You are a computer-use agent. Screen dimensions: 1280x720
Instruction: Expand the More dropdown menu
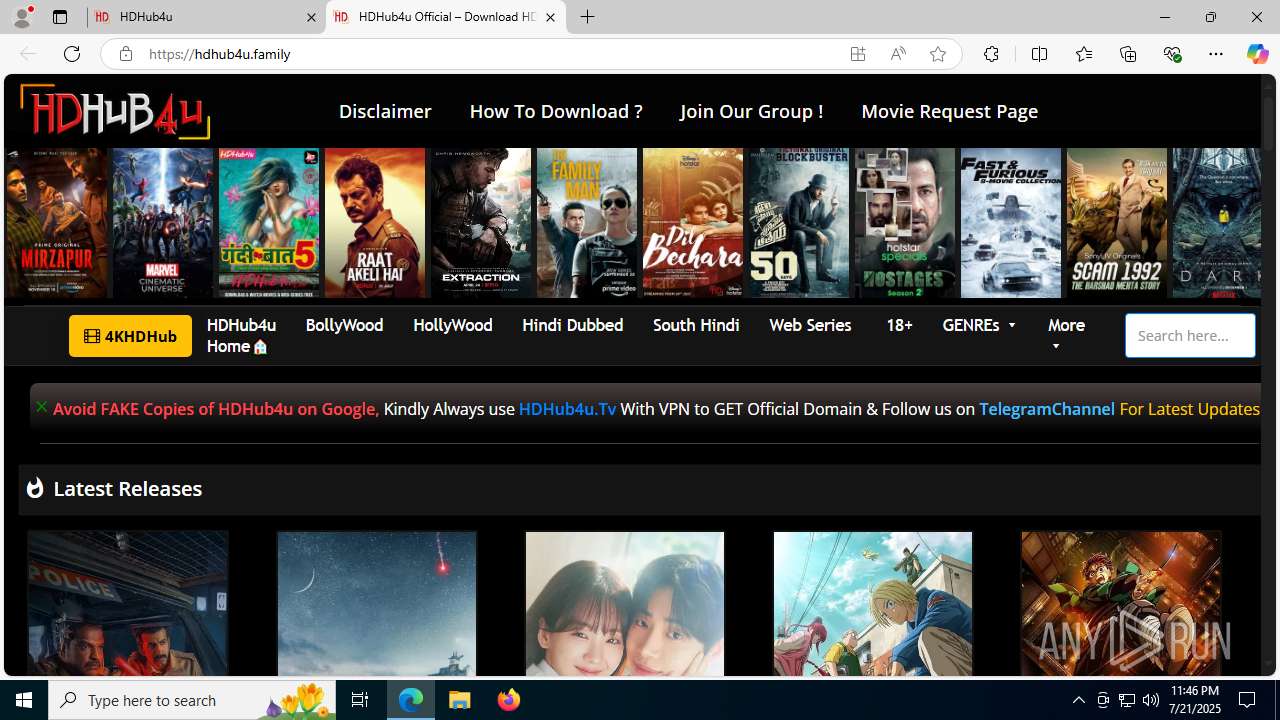point(1066,335)
